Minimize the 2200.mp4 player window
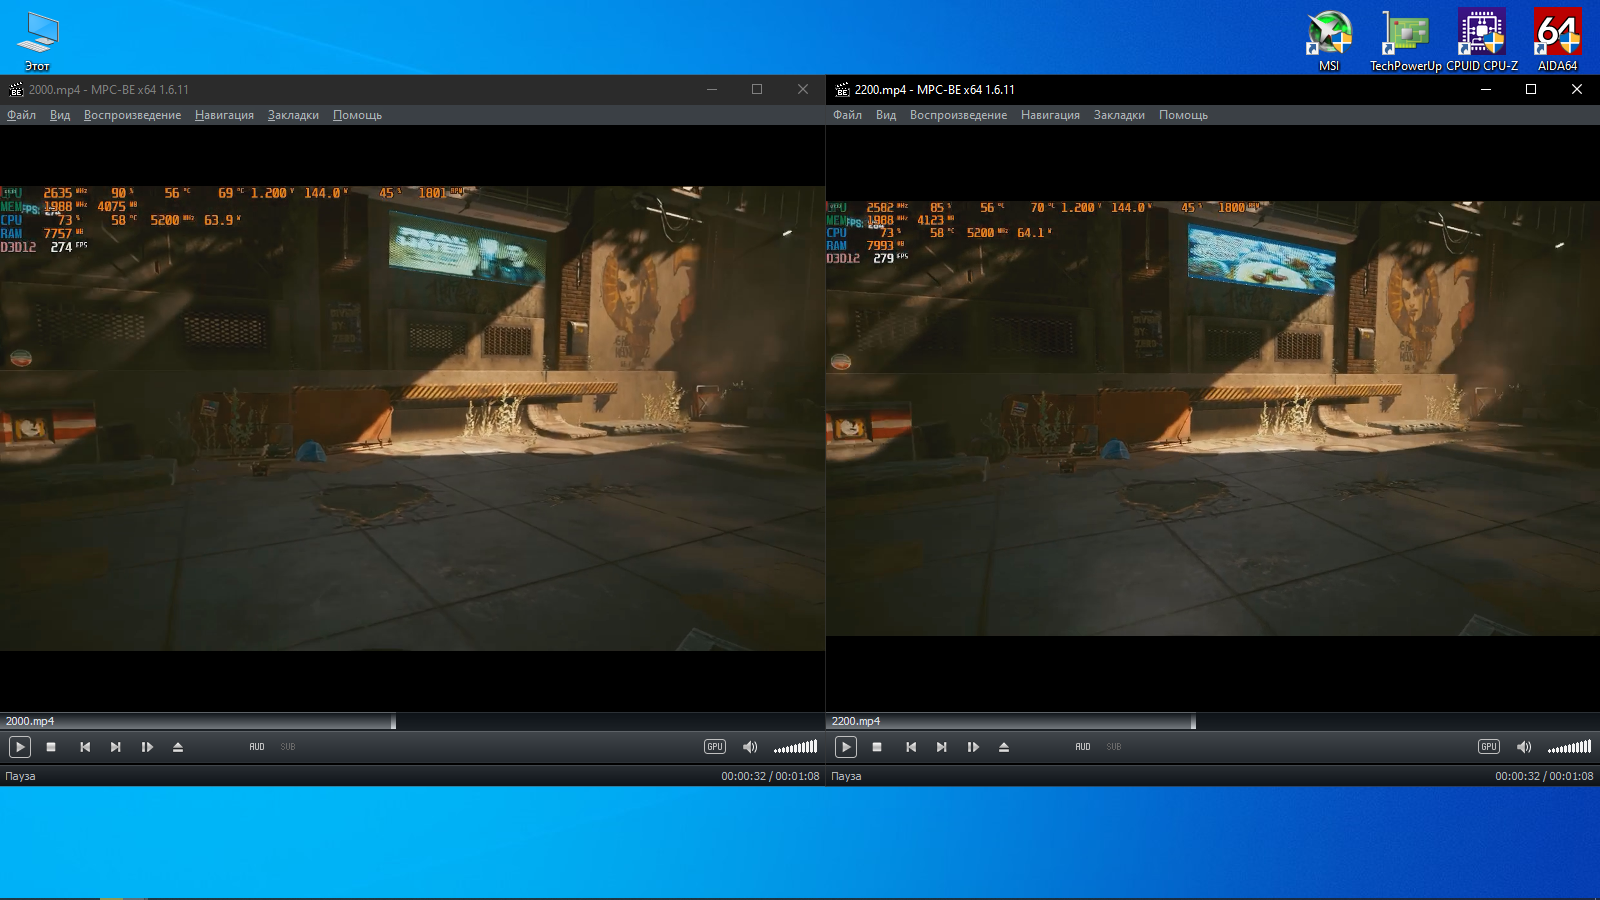 (x=1486, y=89)
